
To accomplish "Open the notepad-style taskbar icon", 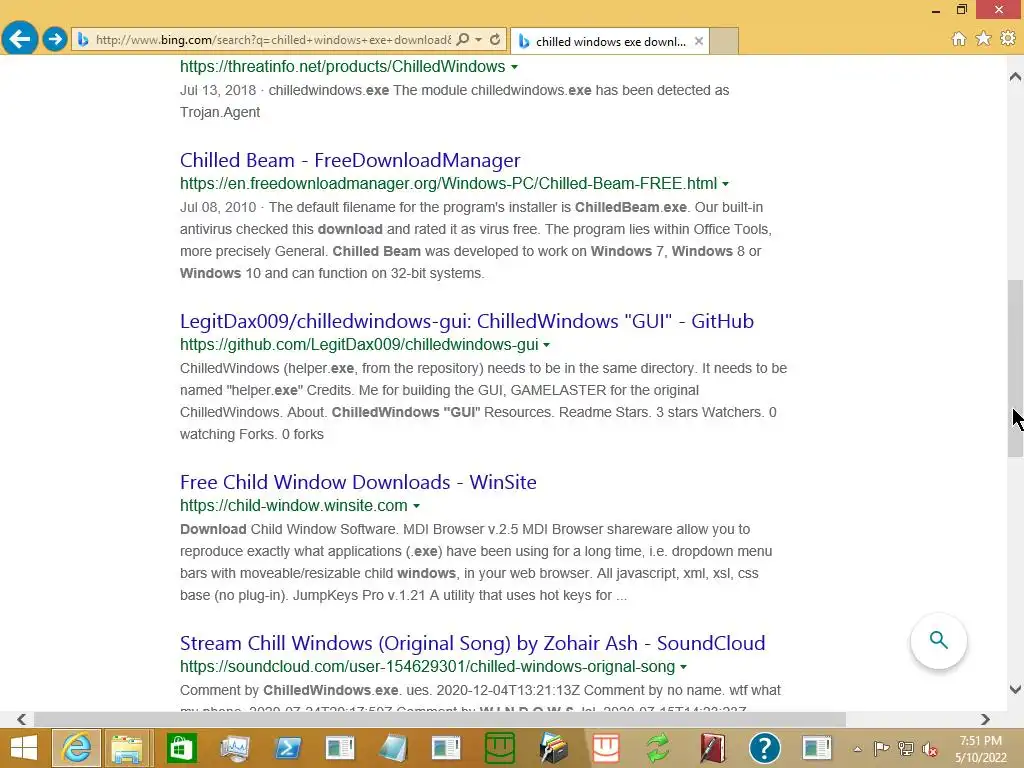I will [x=394, y=748].
